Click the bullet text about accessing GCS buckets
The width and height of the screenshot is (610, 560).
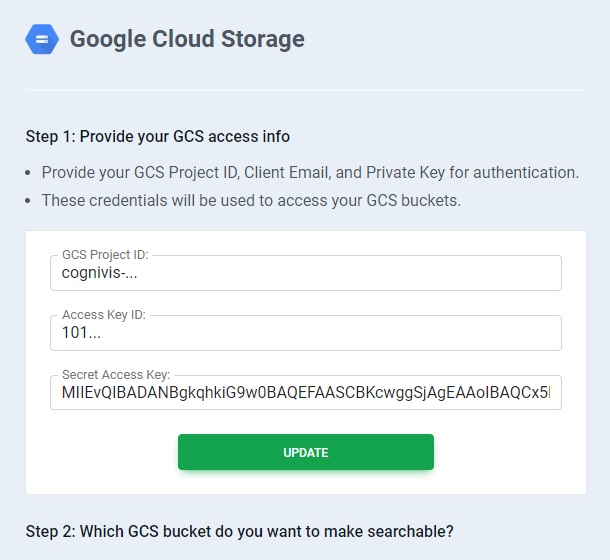pyautogui.click(x=251, y=200)
